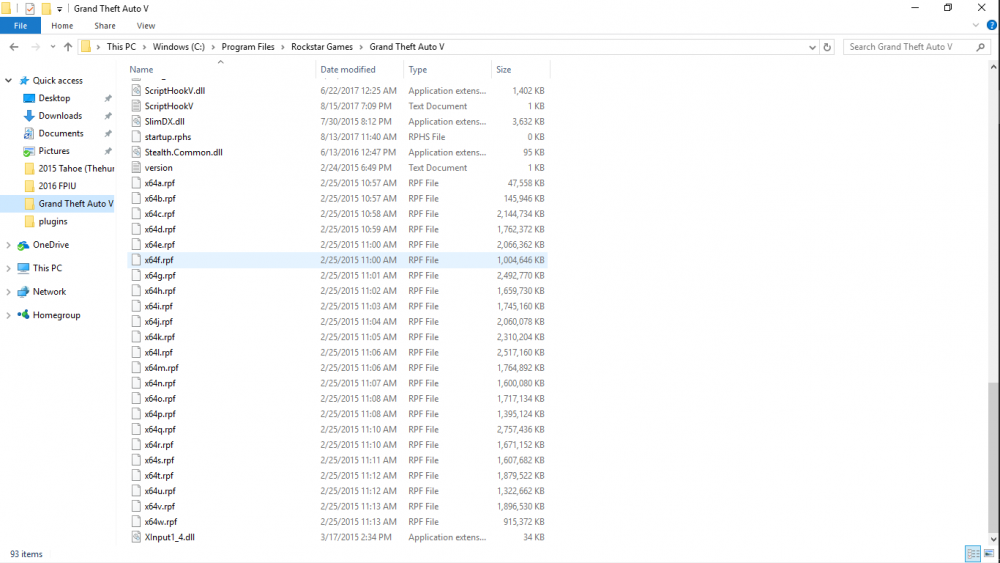Image resolution: width=1000 pixels, height=563 pixels.
Task: Sort by the Size column header
Action: click(504, 69)
